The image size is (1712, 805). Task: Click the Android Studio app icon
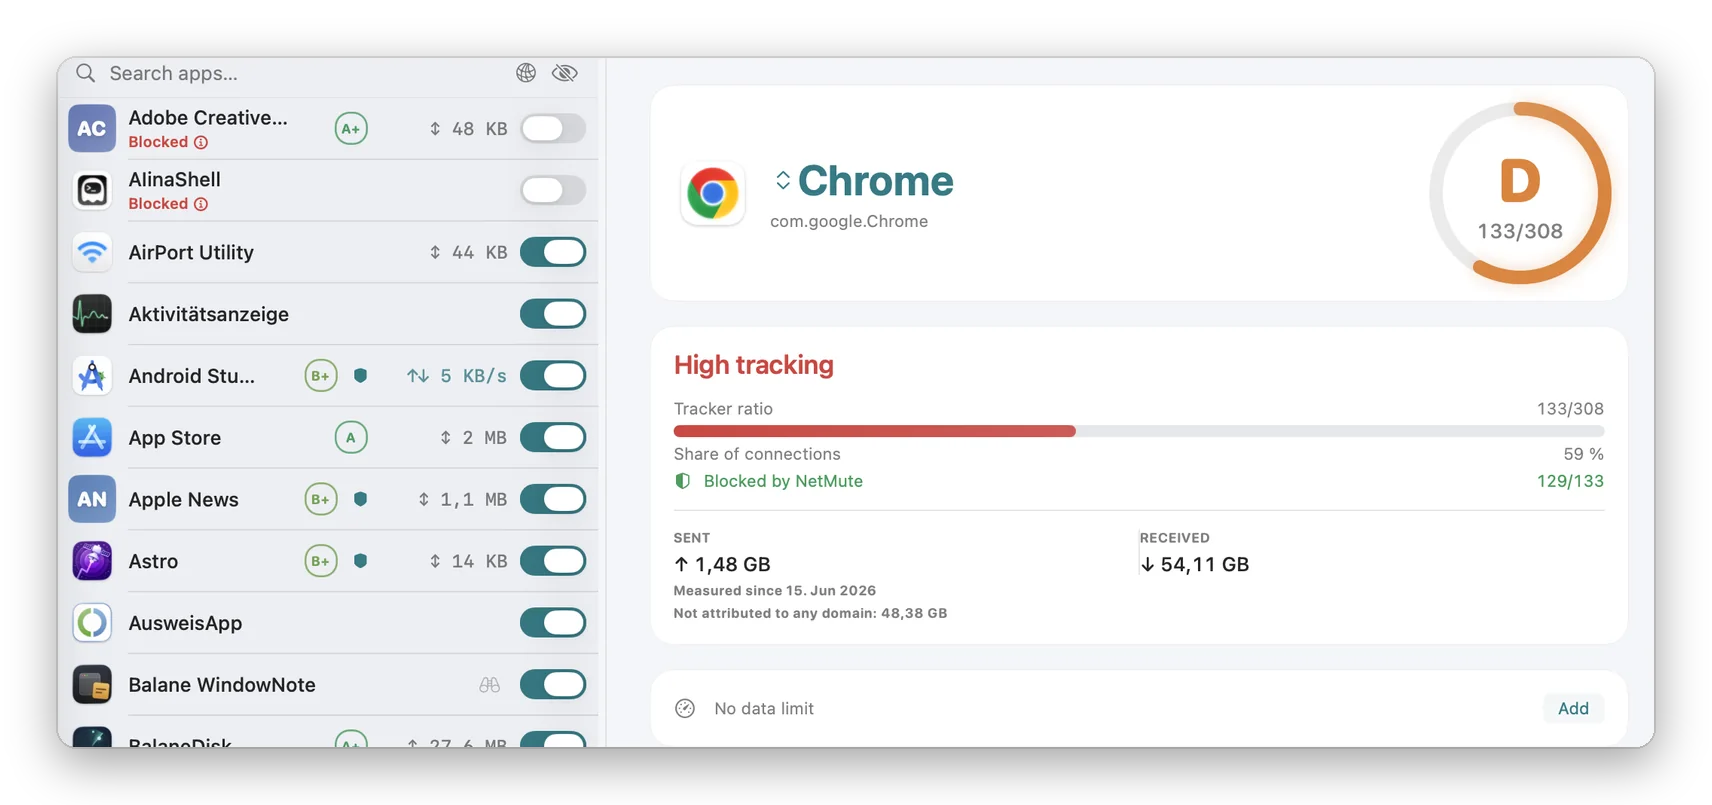[x=92, y=376]
